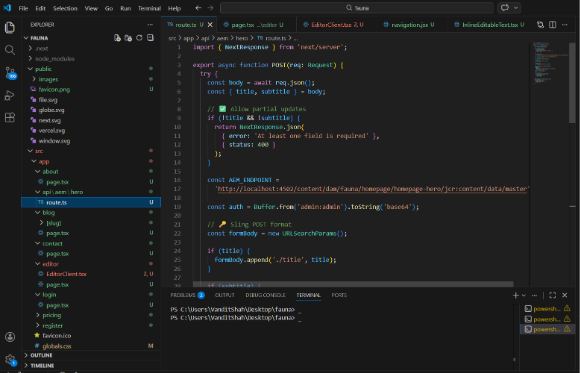Screen dimensions: 580x373
Task: Click the editor vertical scrollbar thumb
Action: tap(572, 83)
